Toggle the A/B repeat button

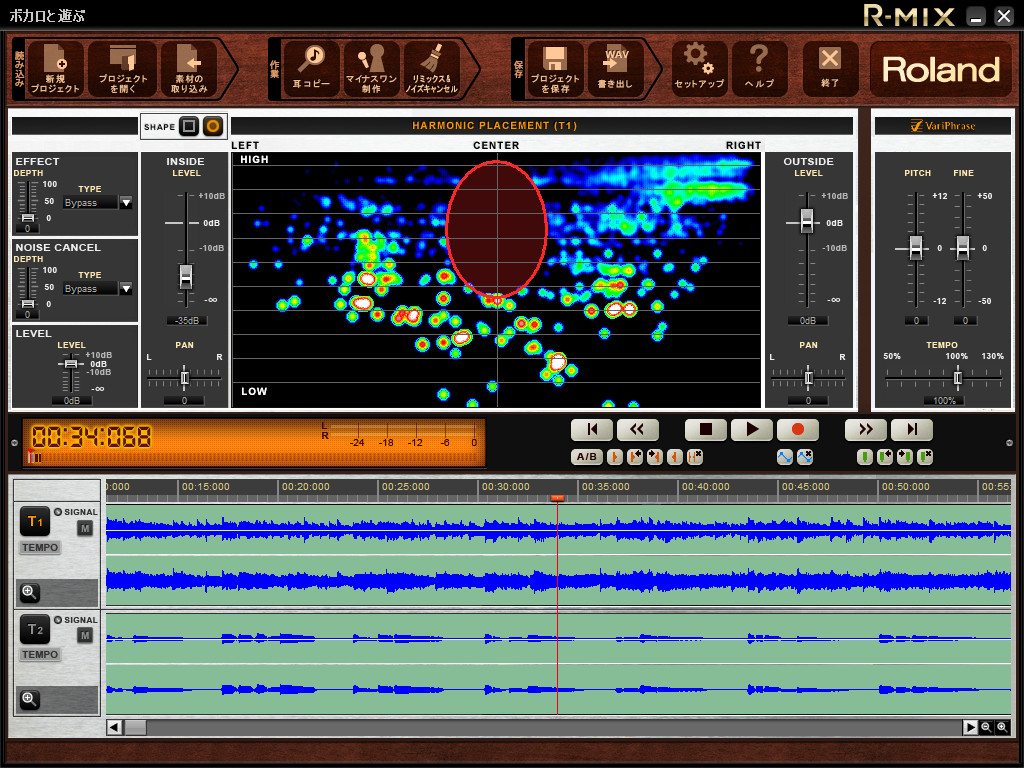click(x=586, y=456)
